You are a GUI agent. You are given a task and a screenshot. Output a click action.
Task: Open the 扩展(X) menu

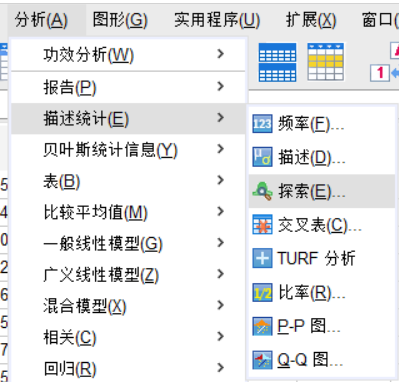click(x=311, y=20)
